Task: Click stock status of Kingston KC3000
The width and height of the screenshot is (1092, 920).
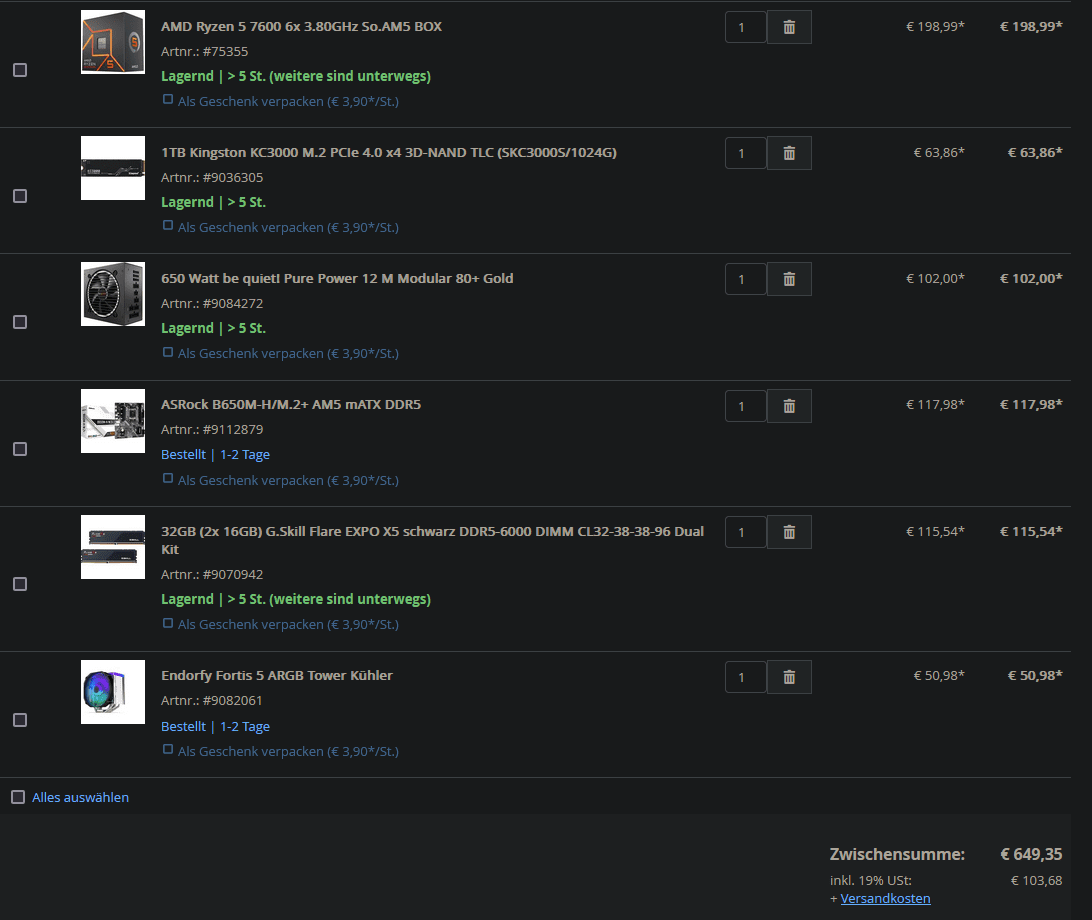Action: pyautogui.click(x=213, y=203)
